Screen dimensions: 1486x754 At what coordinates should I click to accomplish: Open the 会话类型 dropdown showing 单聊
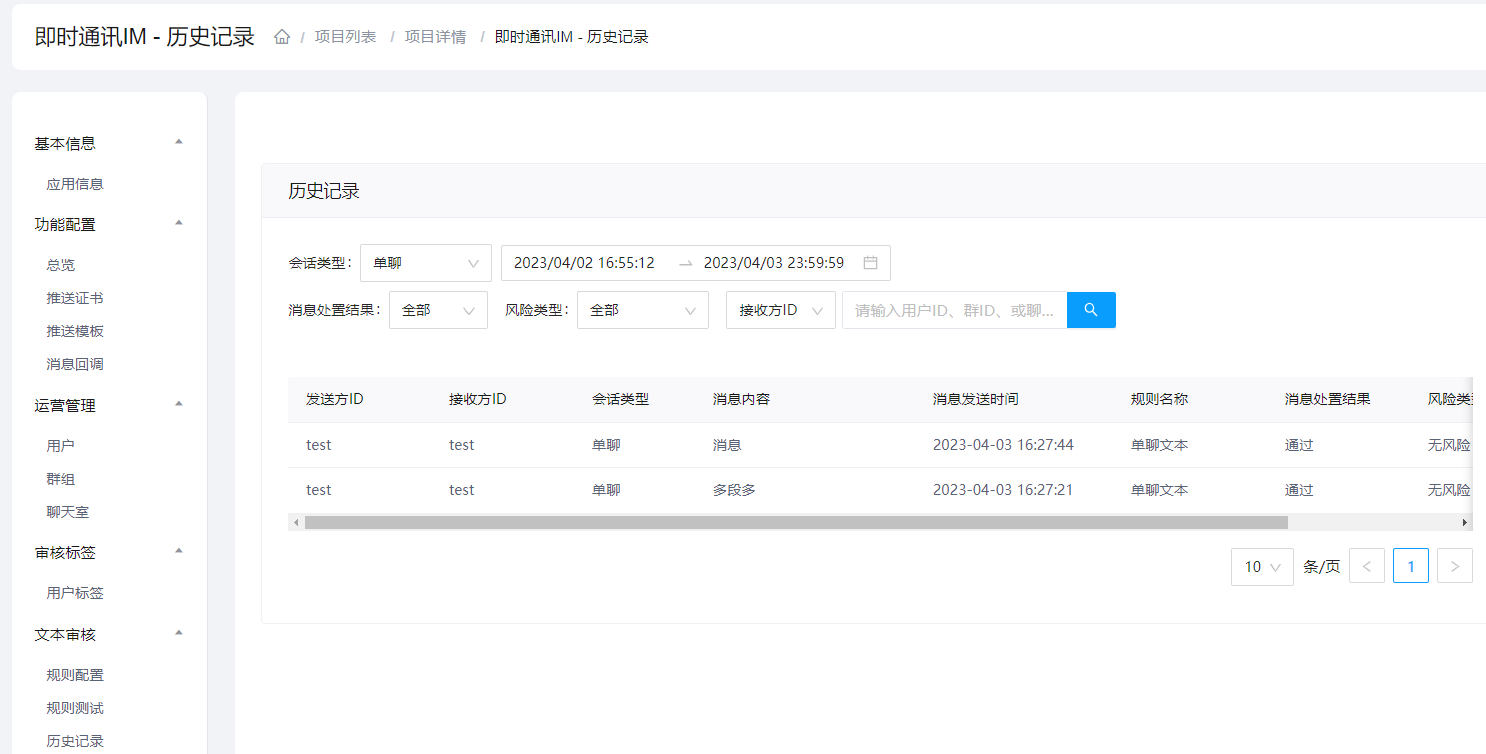[x=425, y=263]
